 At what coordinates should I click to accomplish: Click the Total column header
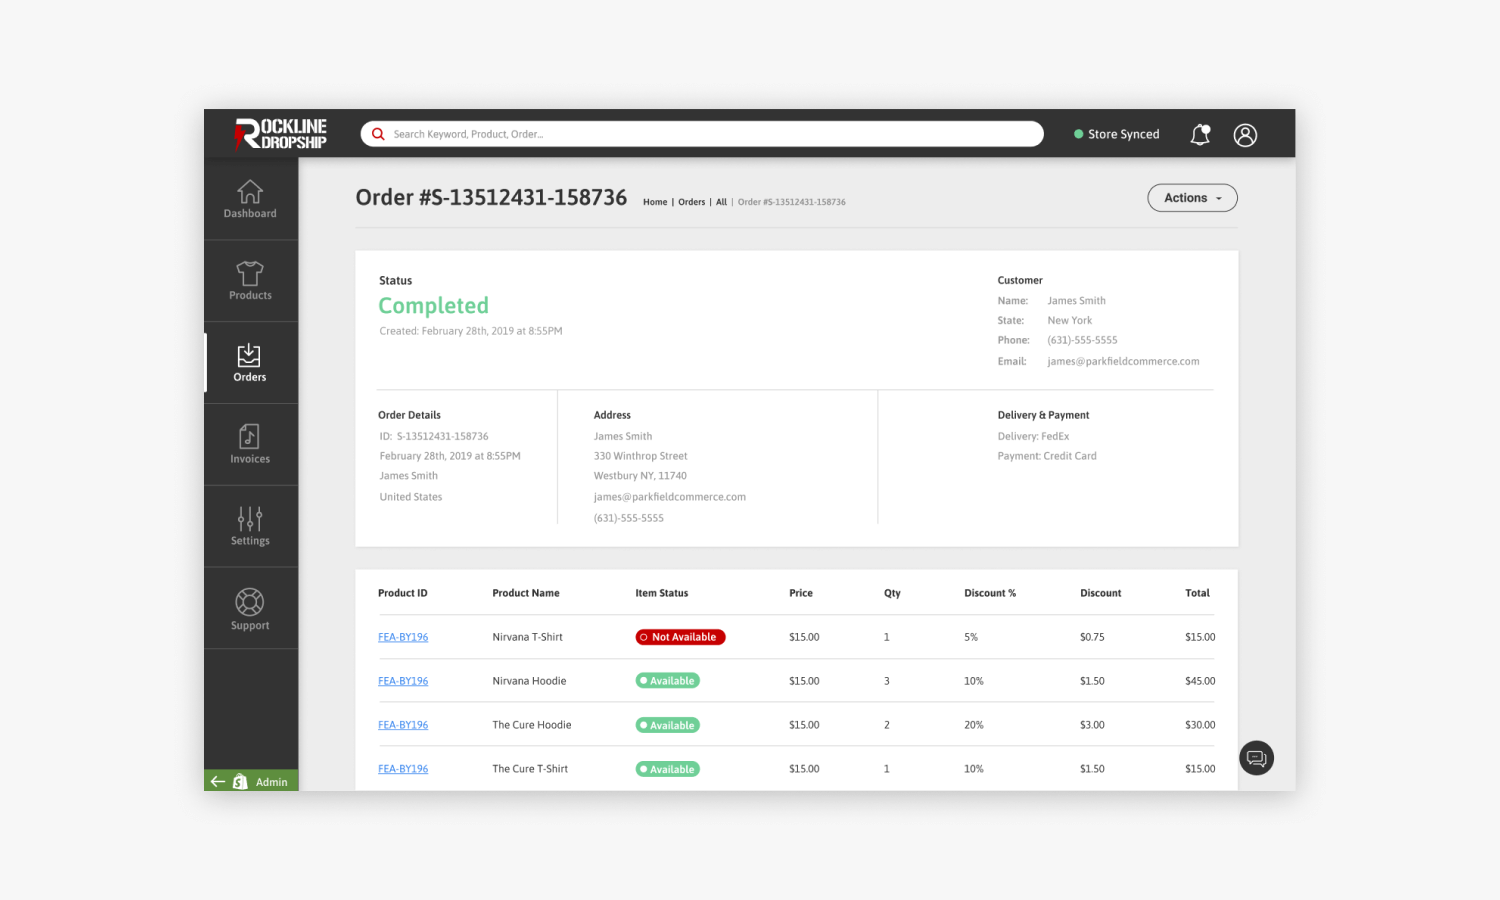[1197, 593]
